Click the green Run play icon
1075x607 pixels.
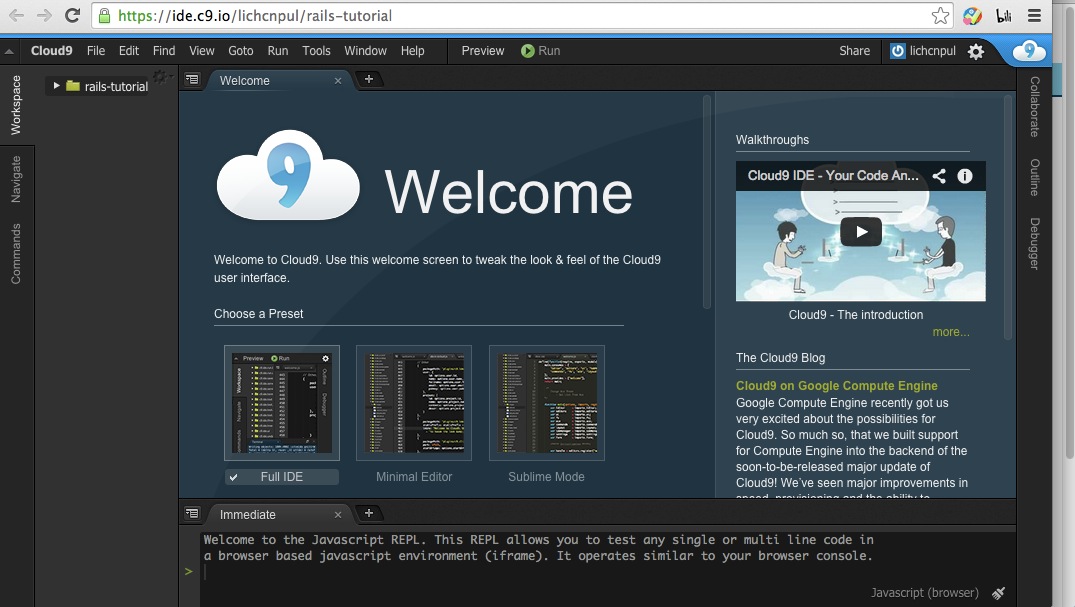(527, 51)
